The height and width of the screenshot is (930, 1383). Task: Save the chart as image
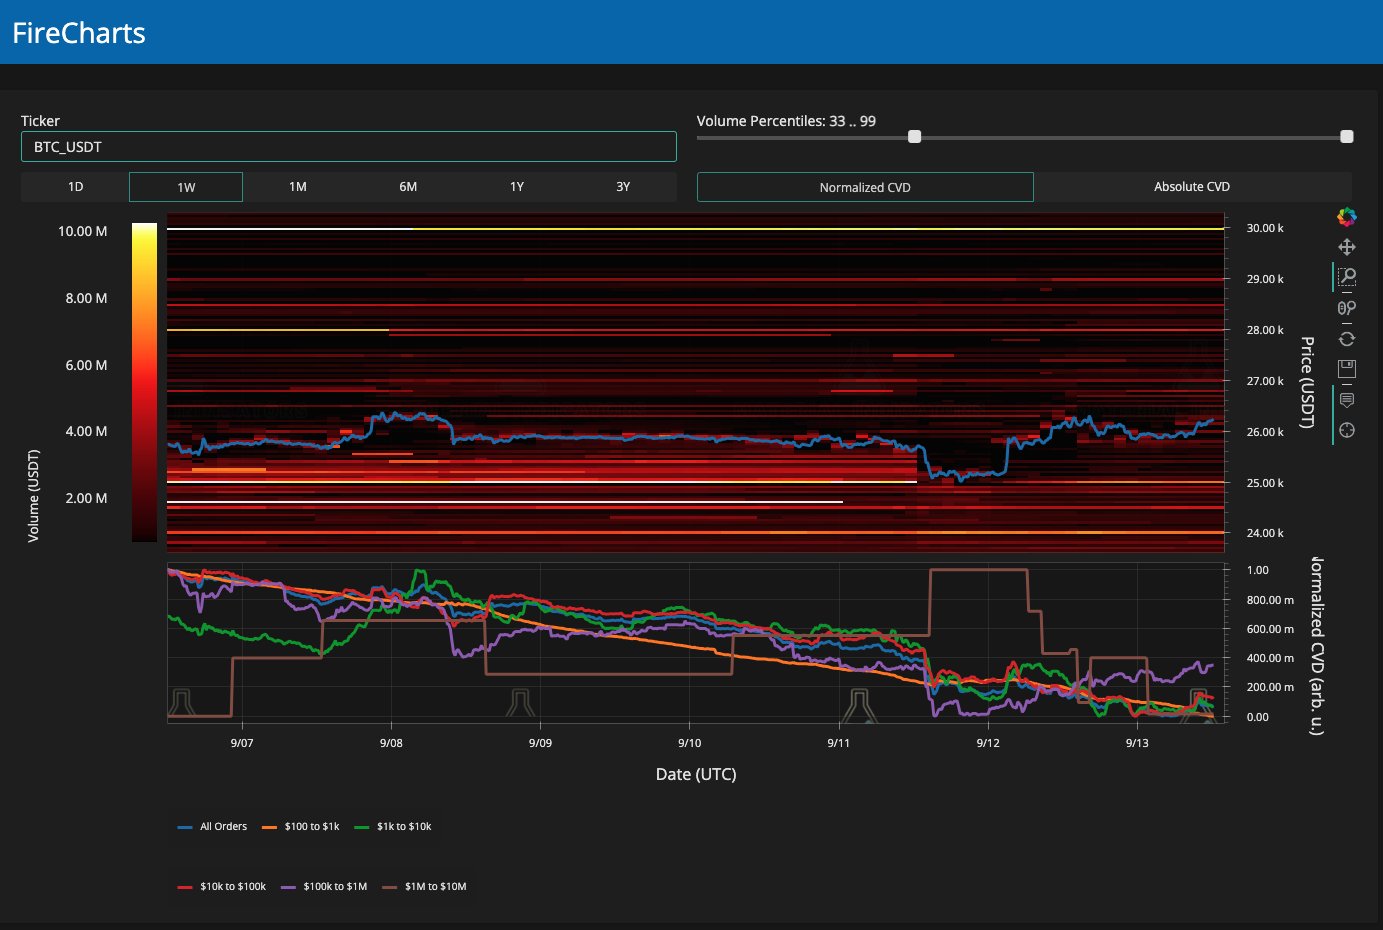click(x=1347, y=368)
